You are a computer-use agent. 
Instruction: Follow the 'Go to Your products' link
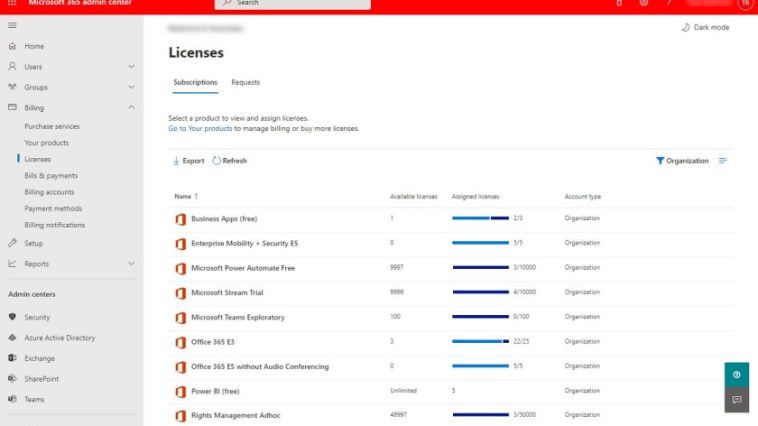[200, 129]
